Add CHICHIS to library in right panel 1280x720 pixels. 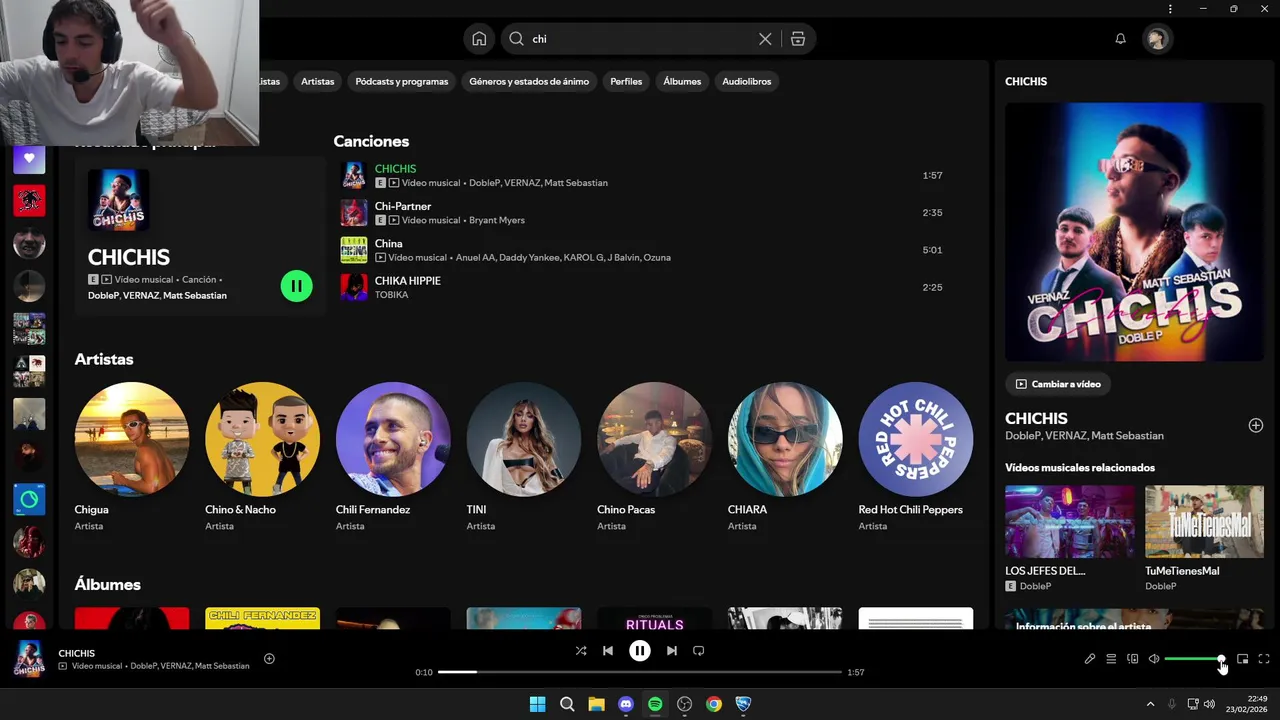1256,426
